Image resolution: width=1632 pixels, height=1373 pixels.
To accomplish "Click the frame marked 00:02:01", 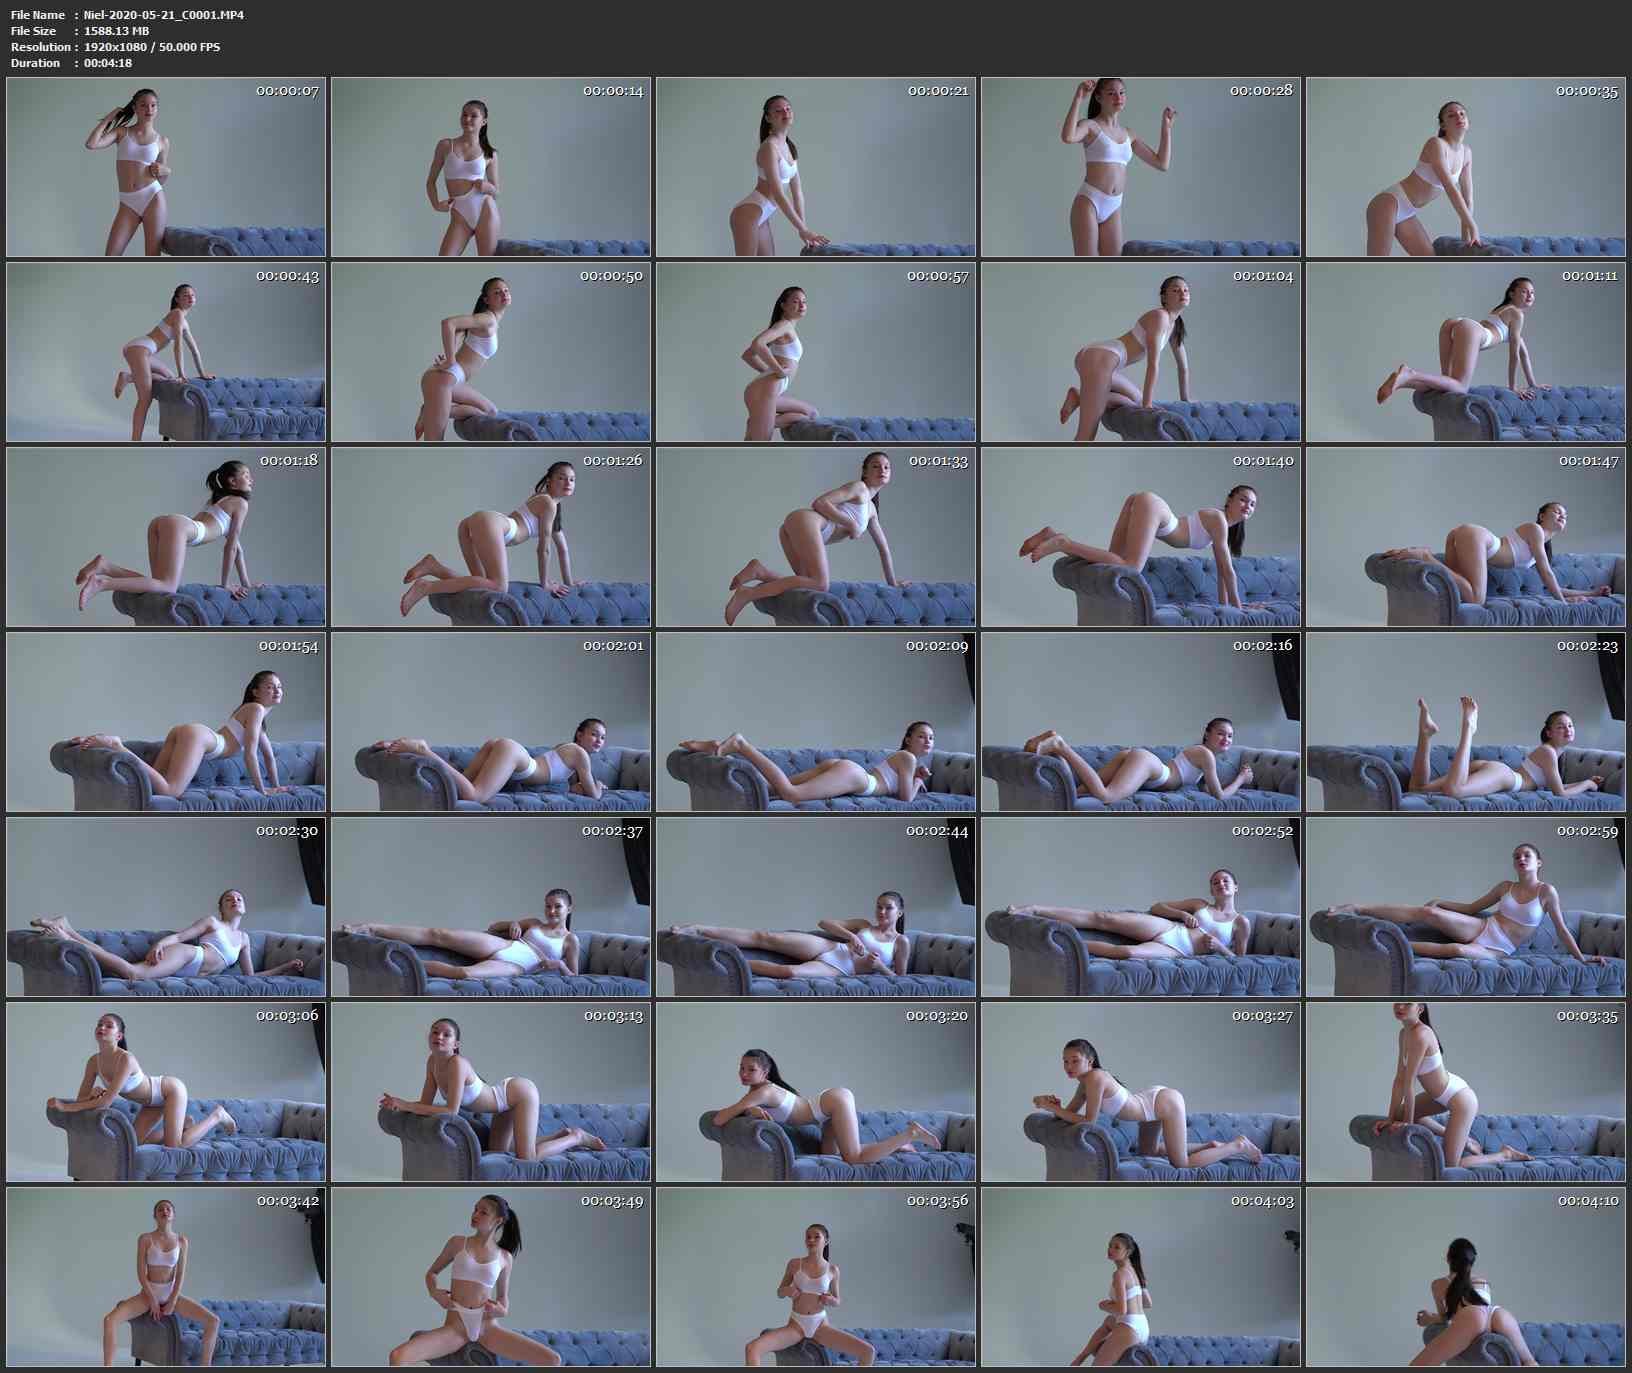I will [490, 722].
